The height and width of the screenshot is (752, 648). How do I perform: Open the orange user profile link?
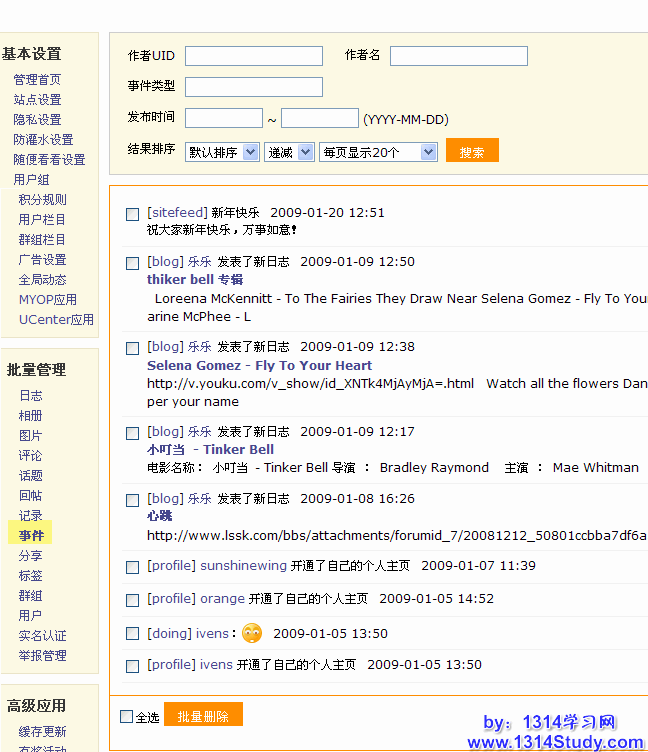[x=222, y=599]
